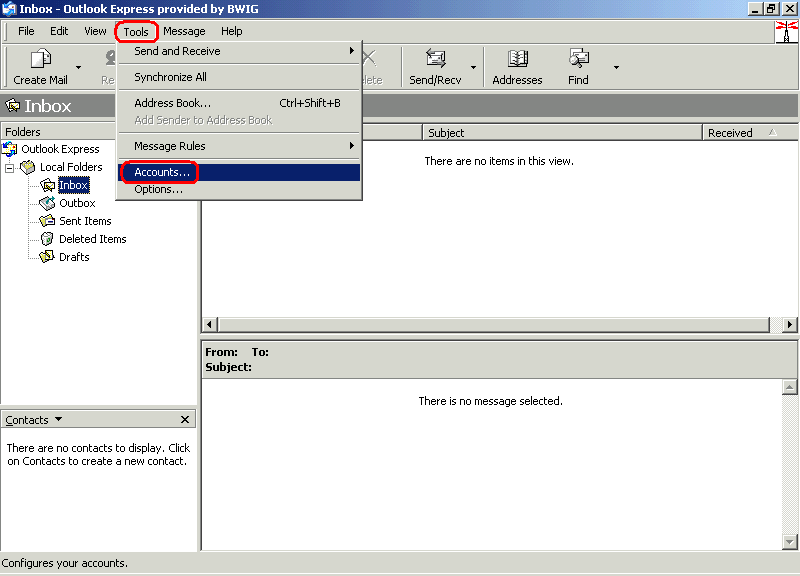Open the Message menu
800x576 pixels.
(x=184, y=31)
